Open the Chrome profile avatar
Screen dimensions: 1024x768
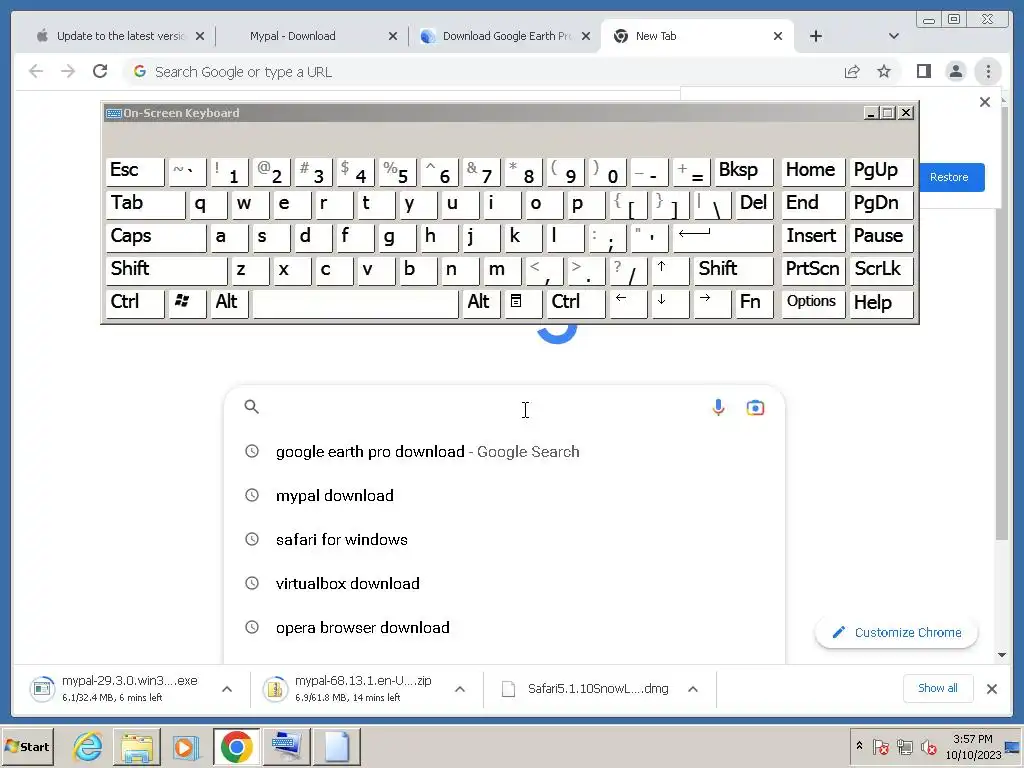click(955, 71)
